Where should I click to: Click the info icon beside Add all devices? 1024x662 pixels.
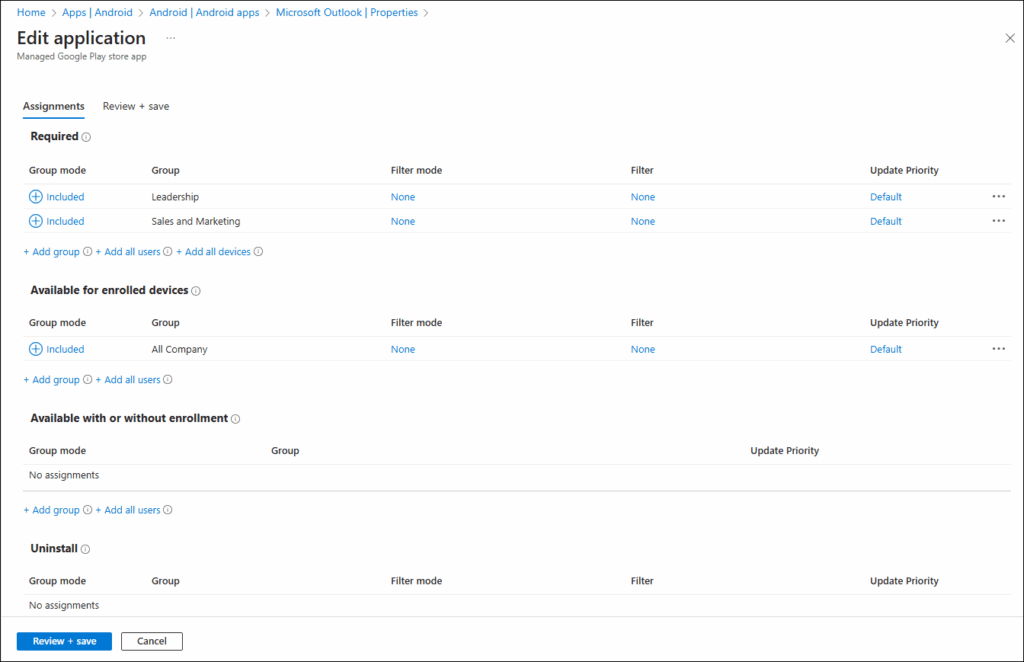[258, 251]
